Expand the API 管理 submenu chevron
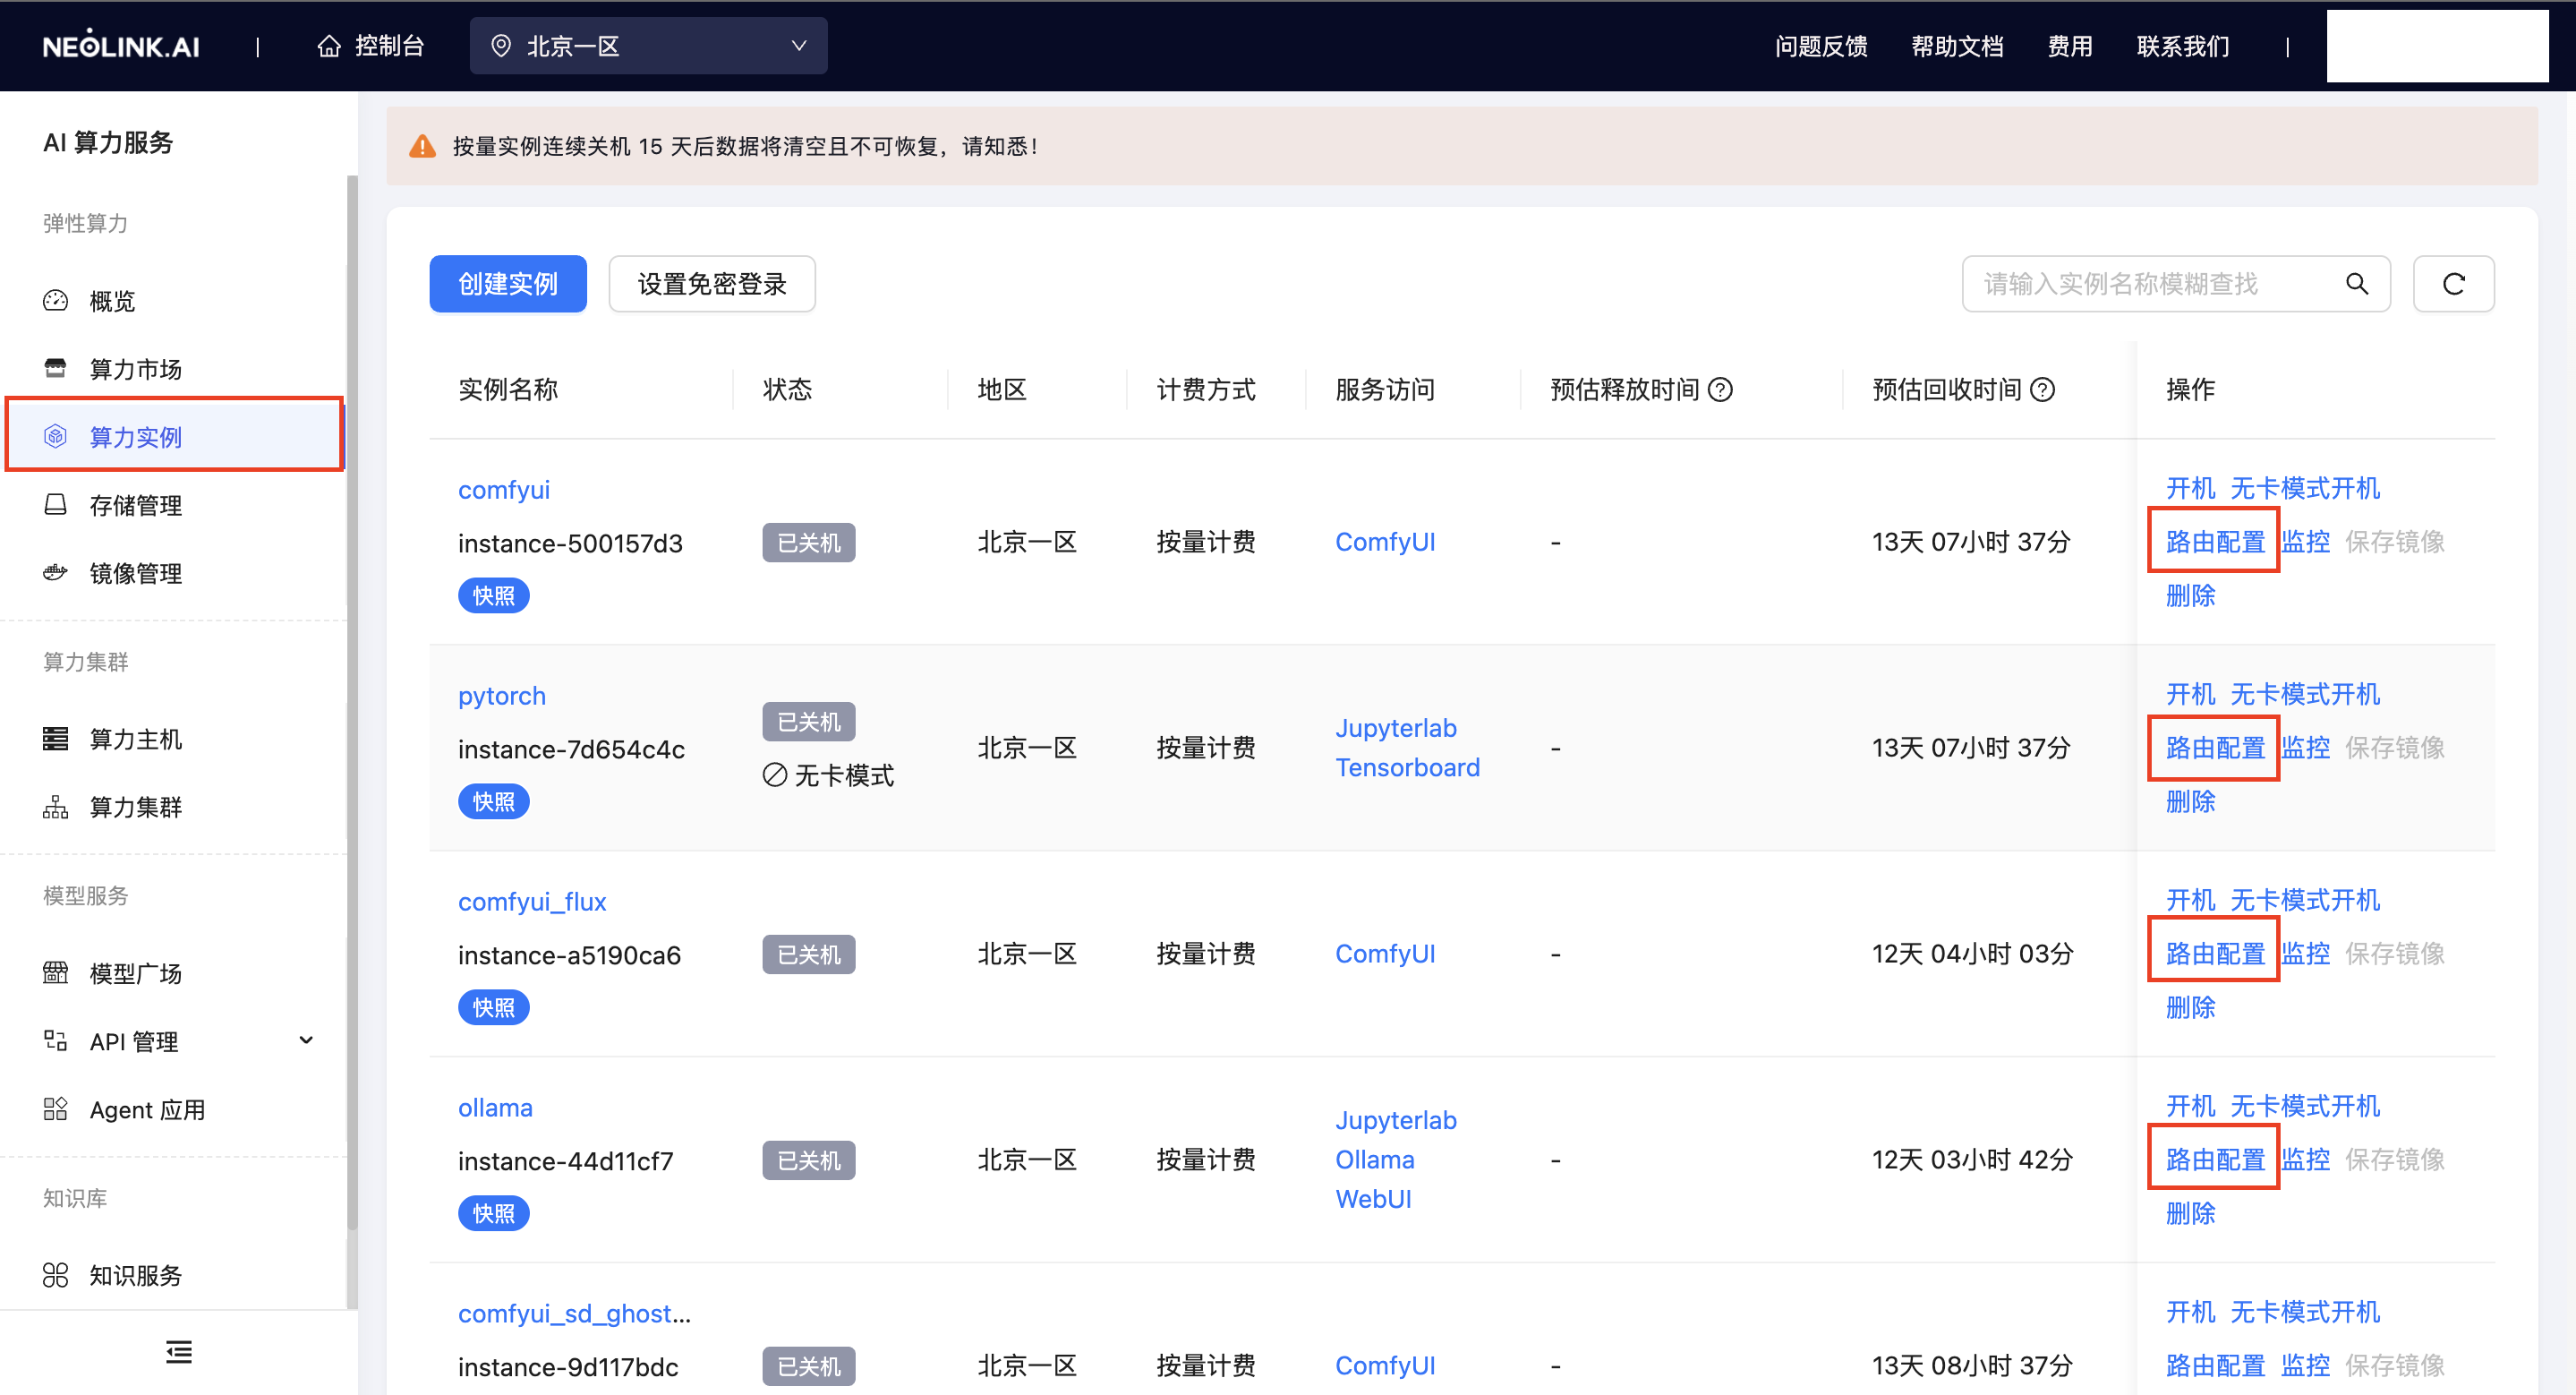The image size is (2576, 1395). pyautogui.click(x=306, y=1041)
